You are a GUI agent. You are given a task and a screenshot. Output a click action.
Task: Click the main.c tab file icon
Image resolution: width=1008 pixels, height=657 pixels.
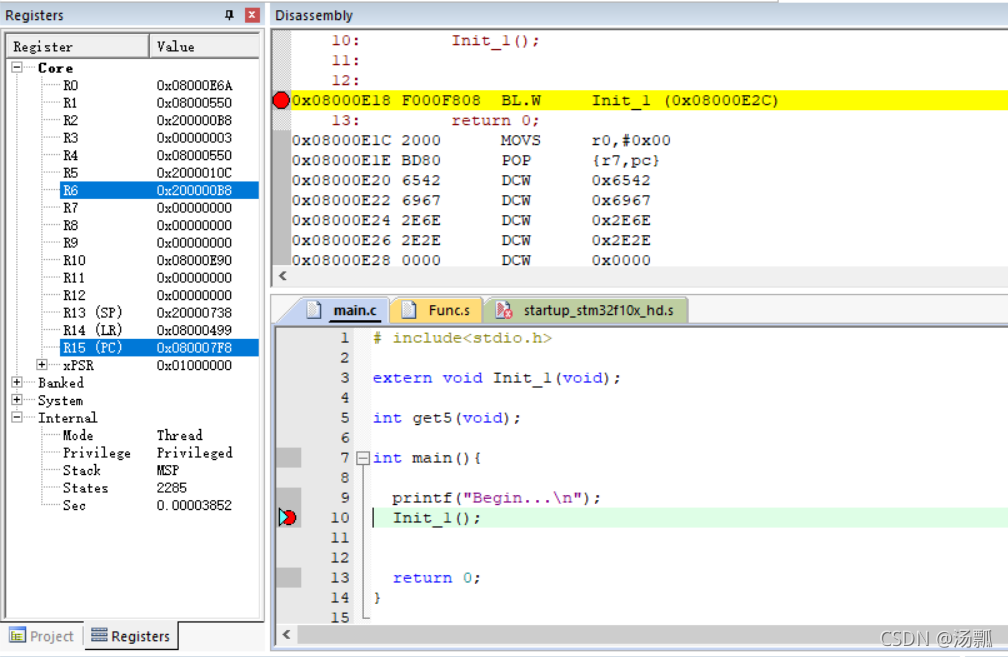tap(314, 310)
